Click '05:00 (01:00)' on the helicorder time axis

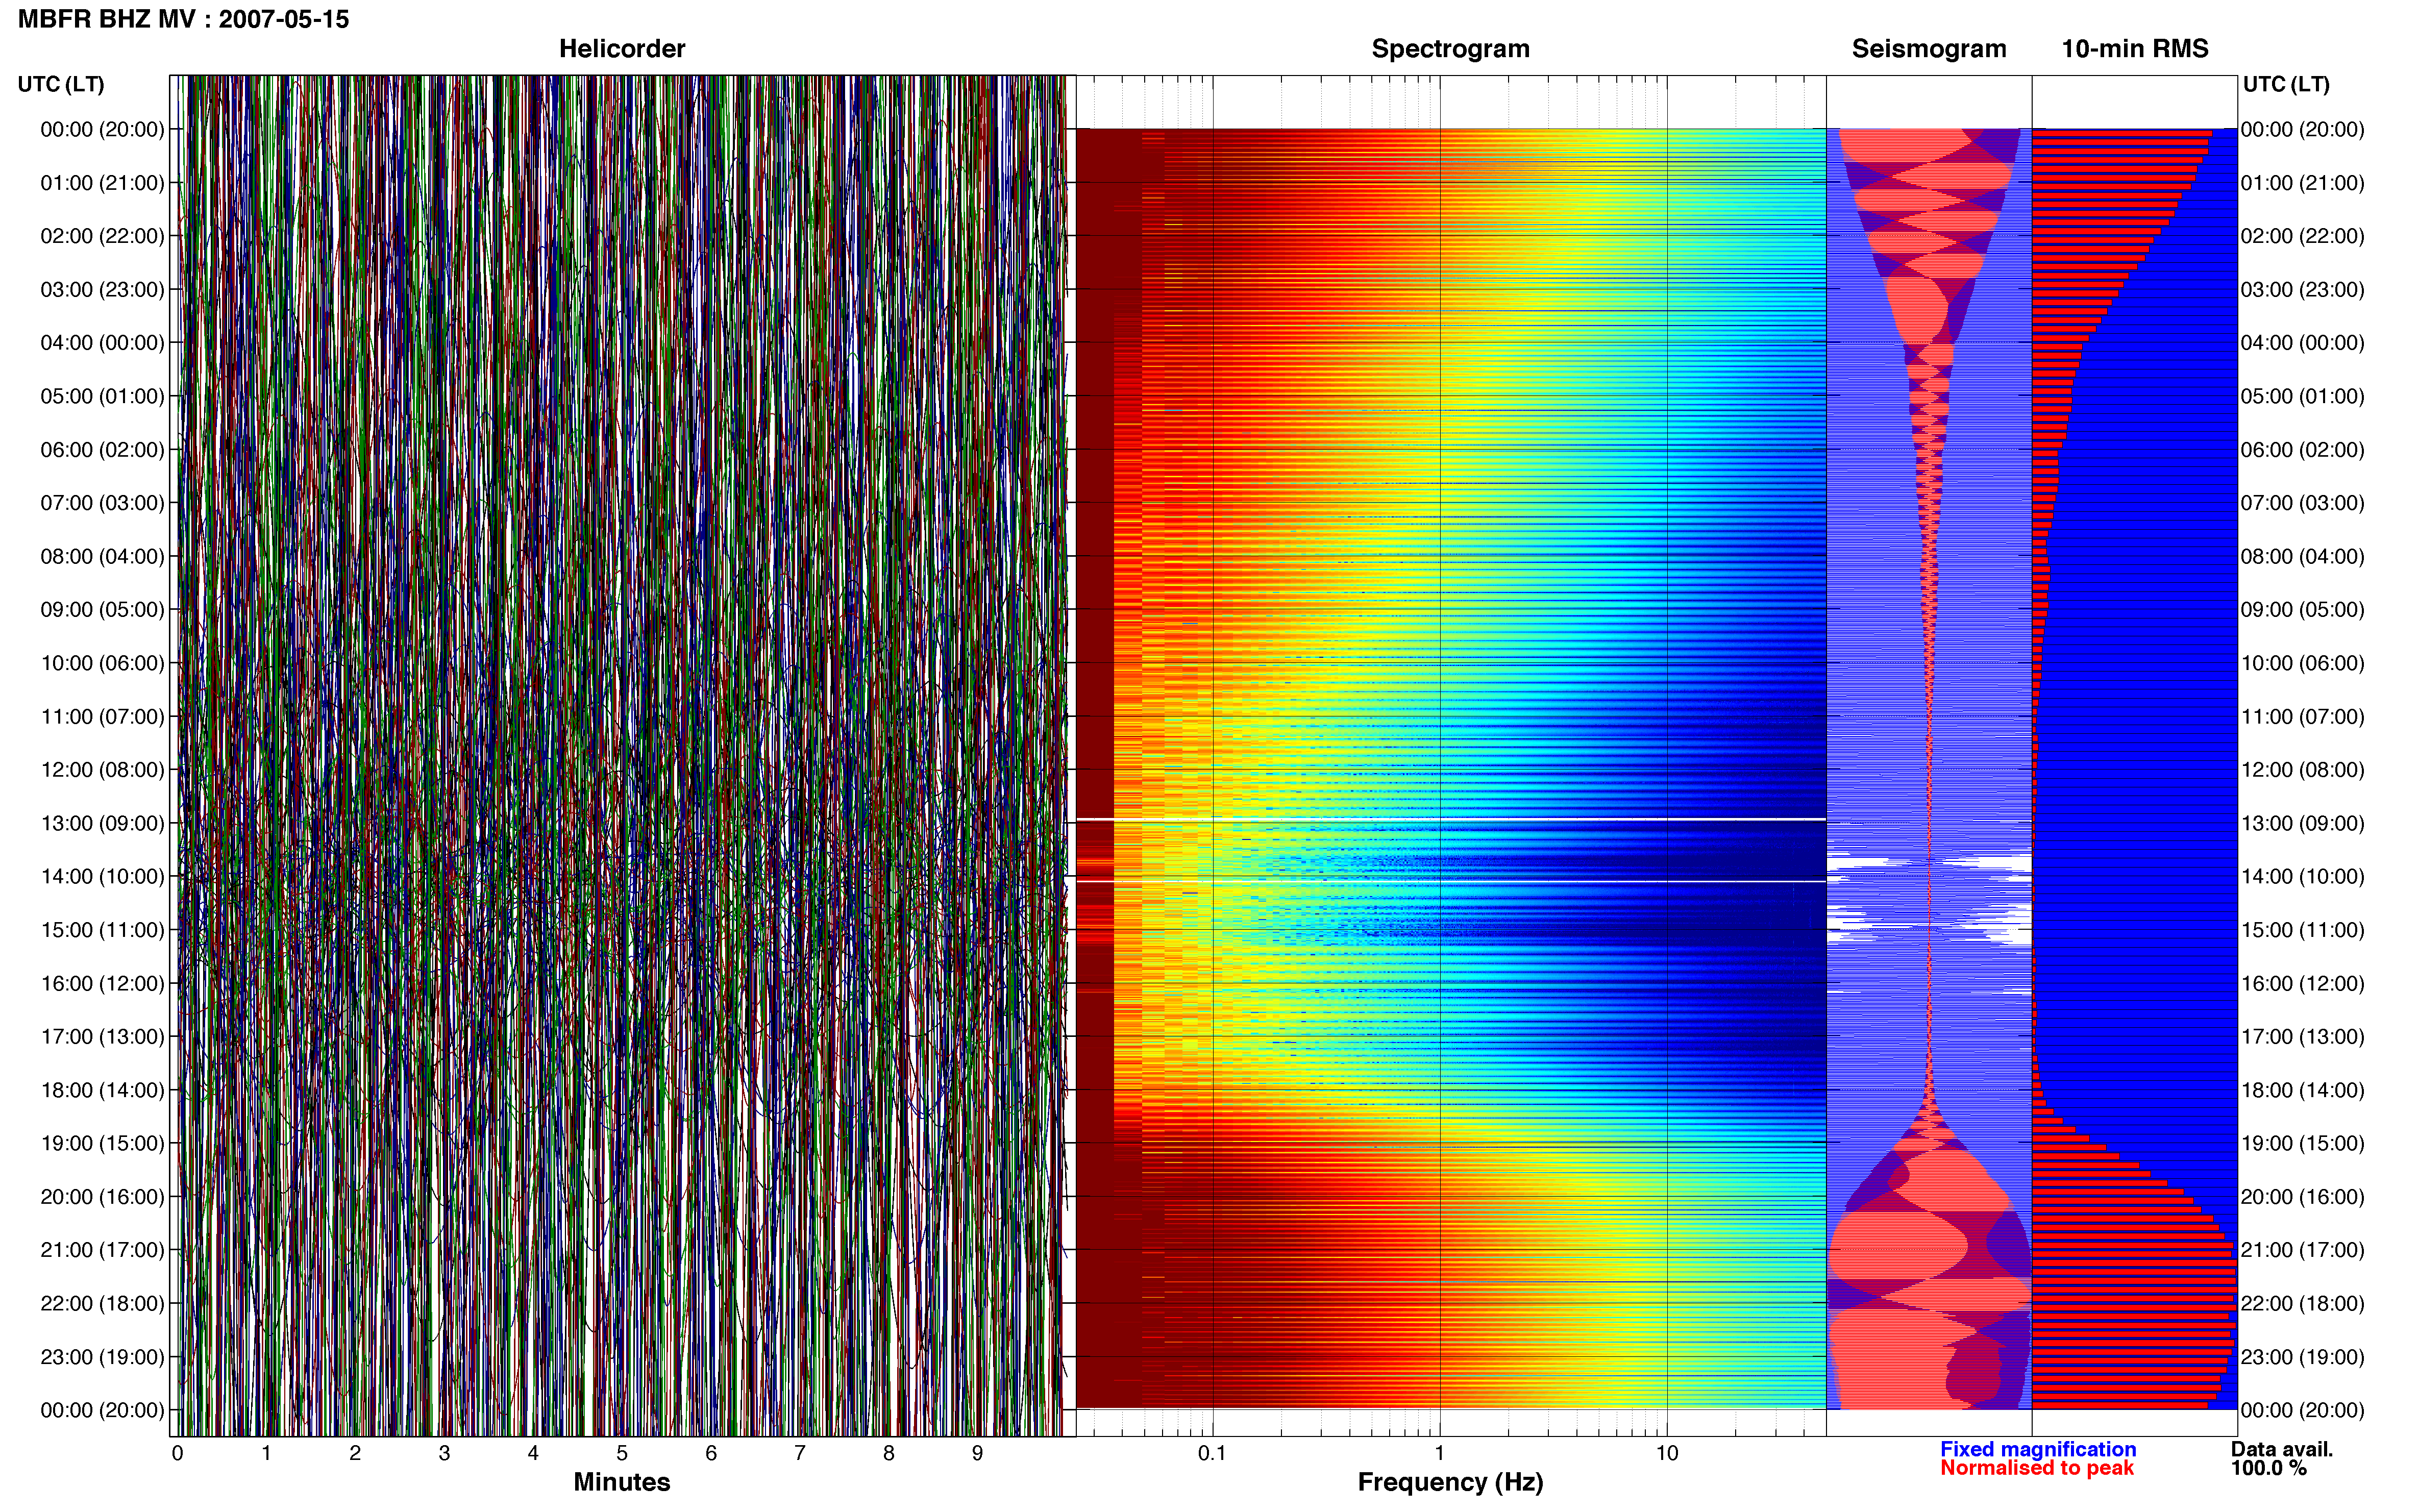102,396
